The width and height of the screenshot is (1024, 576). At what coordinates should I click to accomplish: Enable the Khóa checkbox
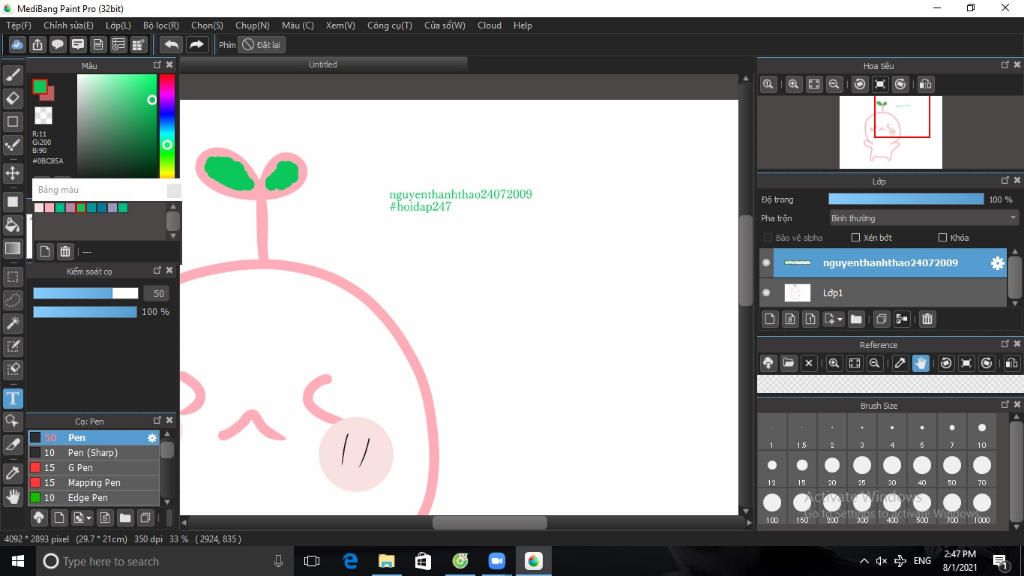tap(942, 238)
